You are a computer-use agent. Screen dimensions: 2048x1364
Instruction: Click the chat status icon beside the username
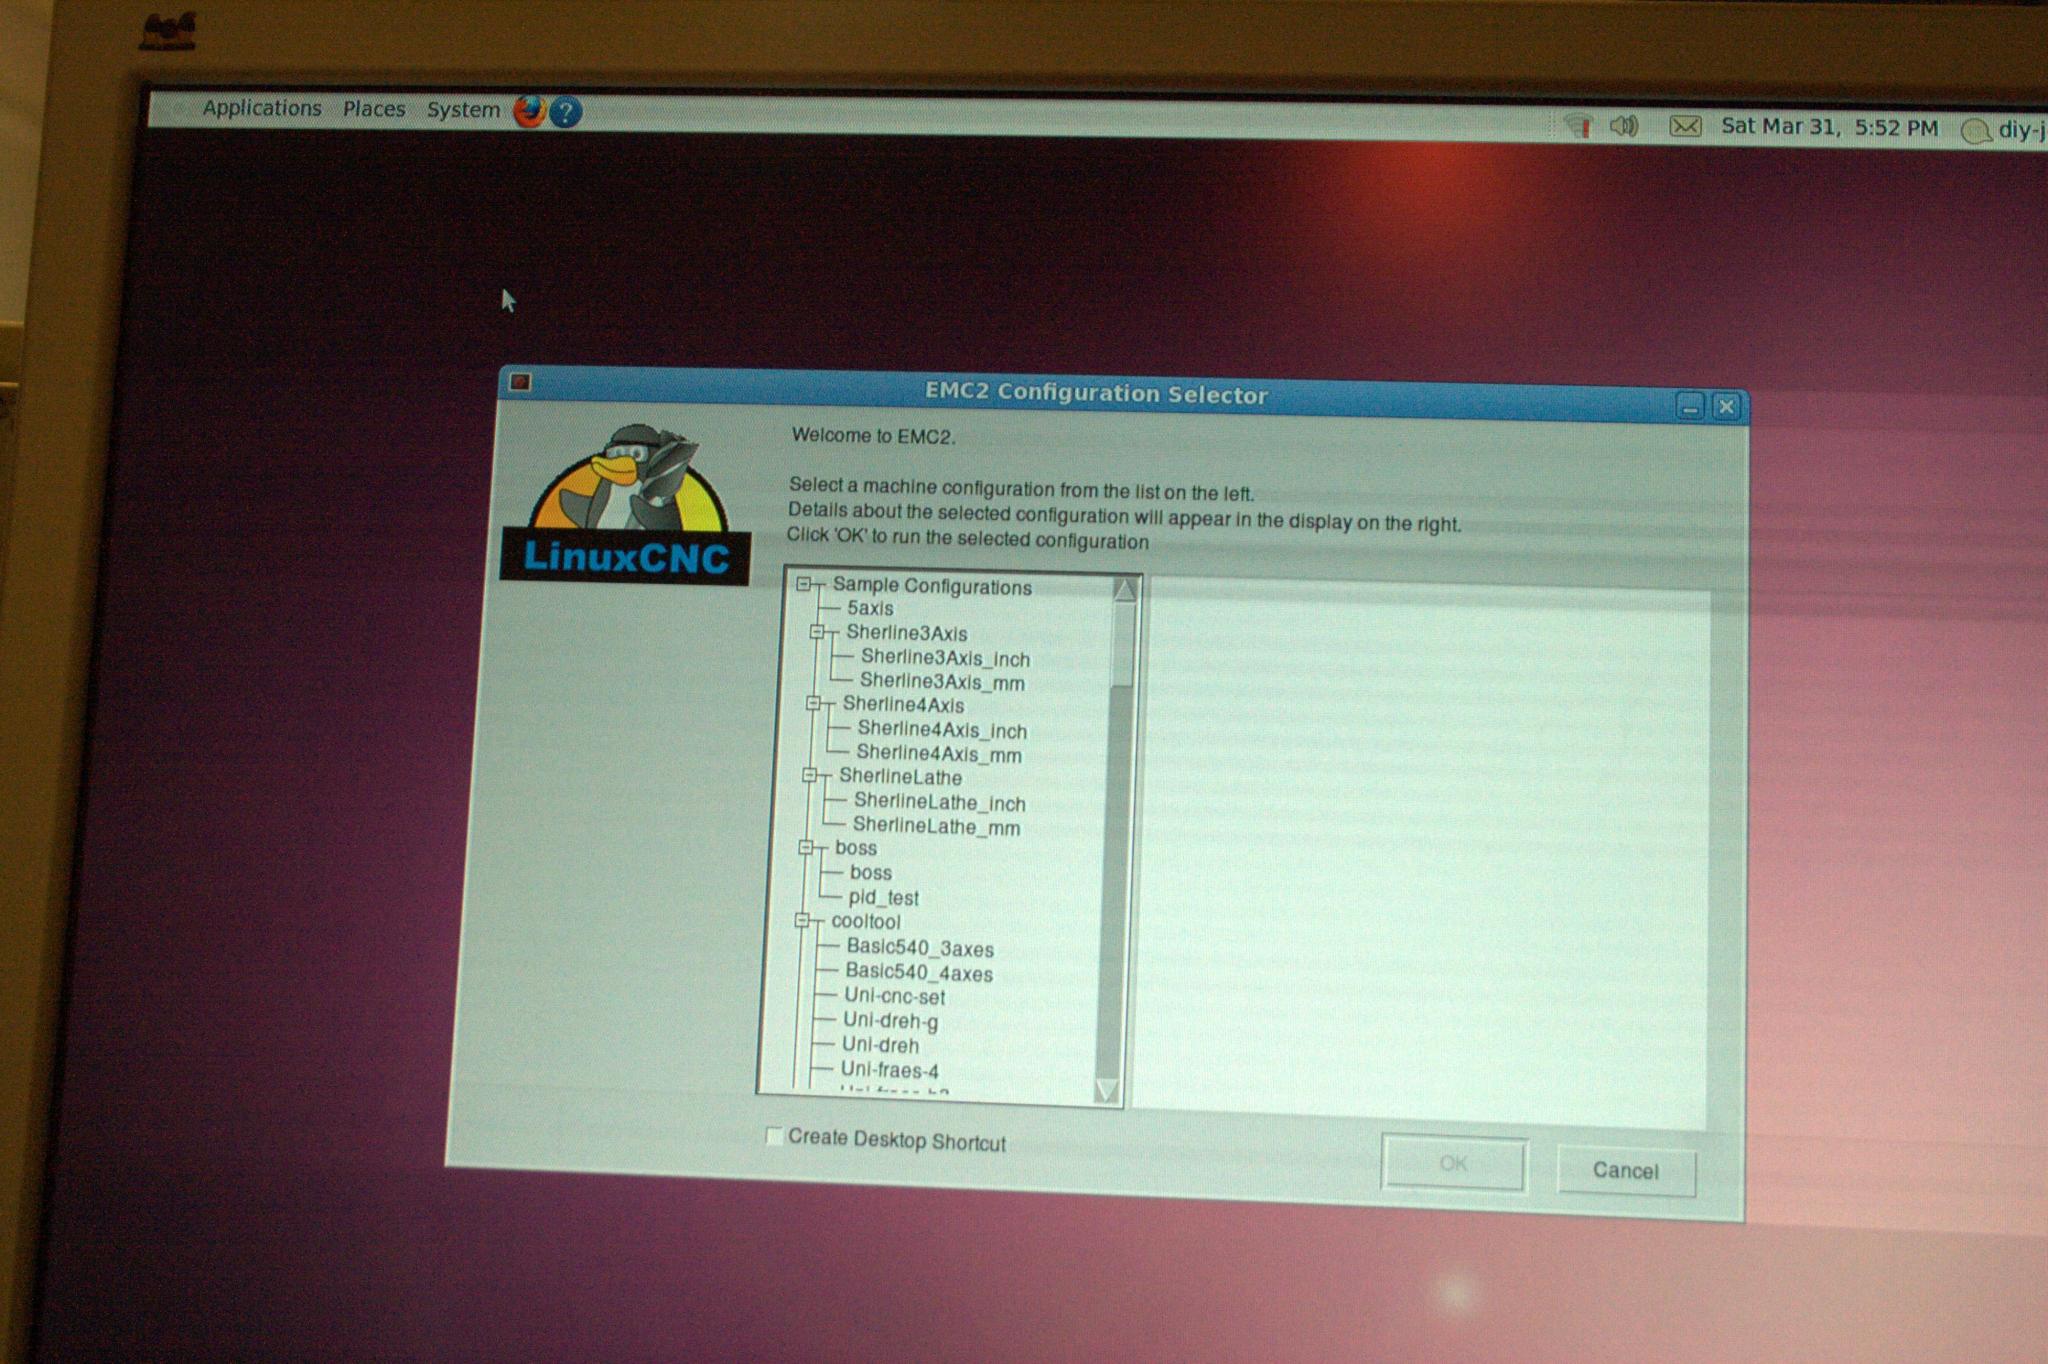pyautogui.click(x=1975, y=131)
